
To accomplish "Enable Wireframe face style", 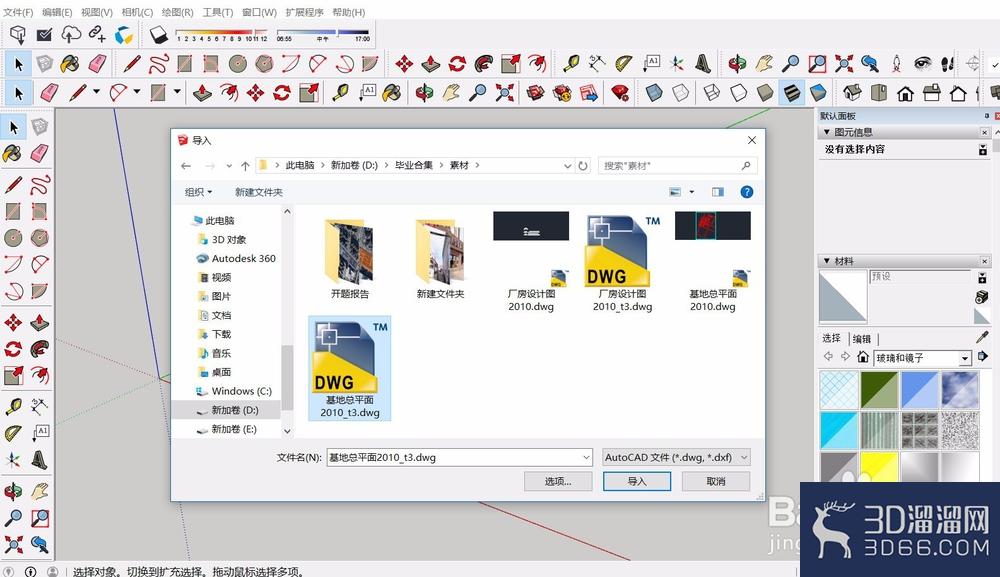I will [x=712, y=94].
